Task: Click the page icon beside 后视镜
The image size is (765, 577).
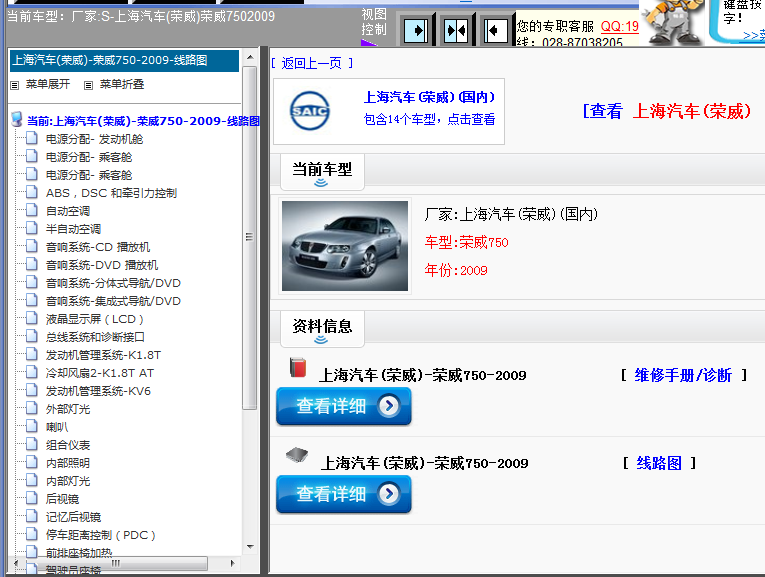Action: (x=32, y=498)
